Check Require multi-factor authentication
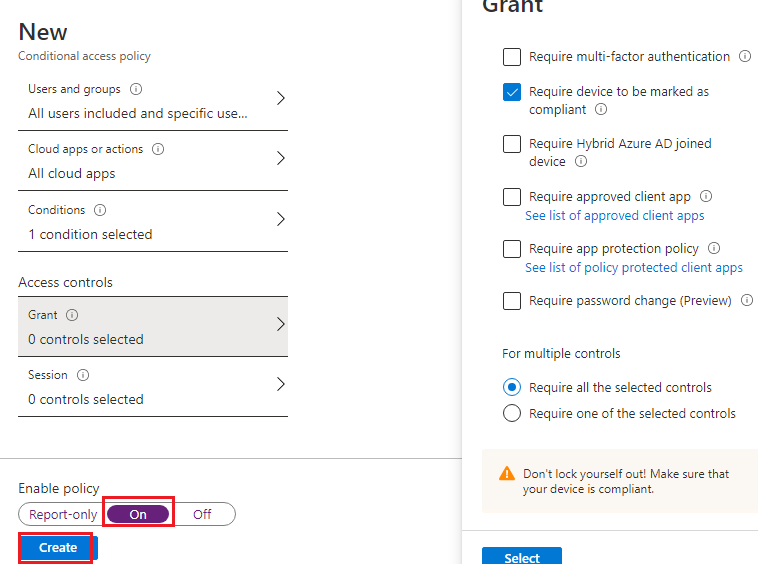The image size is (758, 564). coord(512,57)
